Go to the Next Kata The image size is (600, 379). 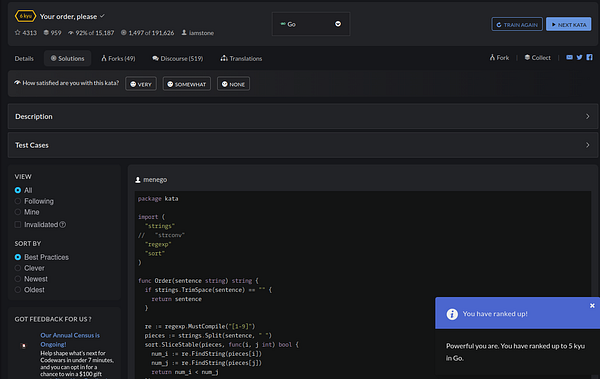569,25
